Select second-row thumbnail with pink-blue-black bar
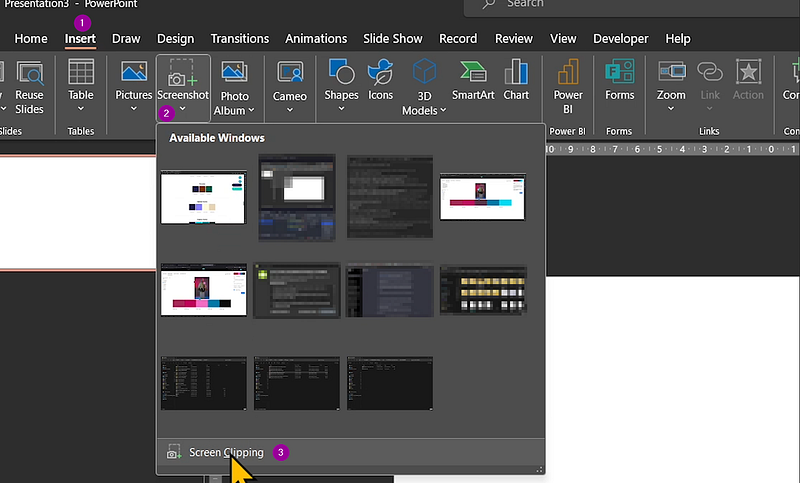Viewport: 800px width, 483px height. click(204, 290)
